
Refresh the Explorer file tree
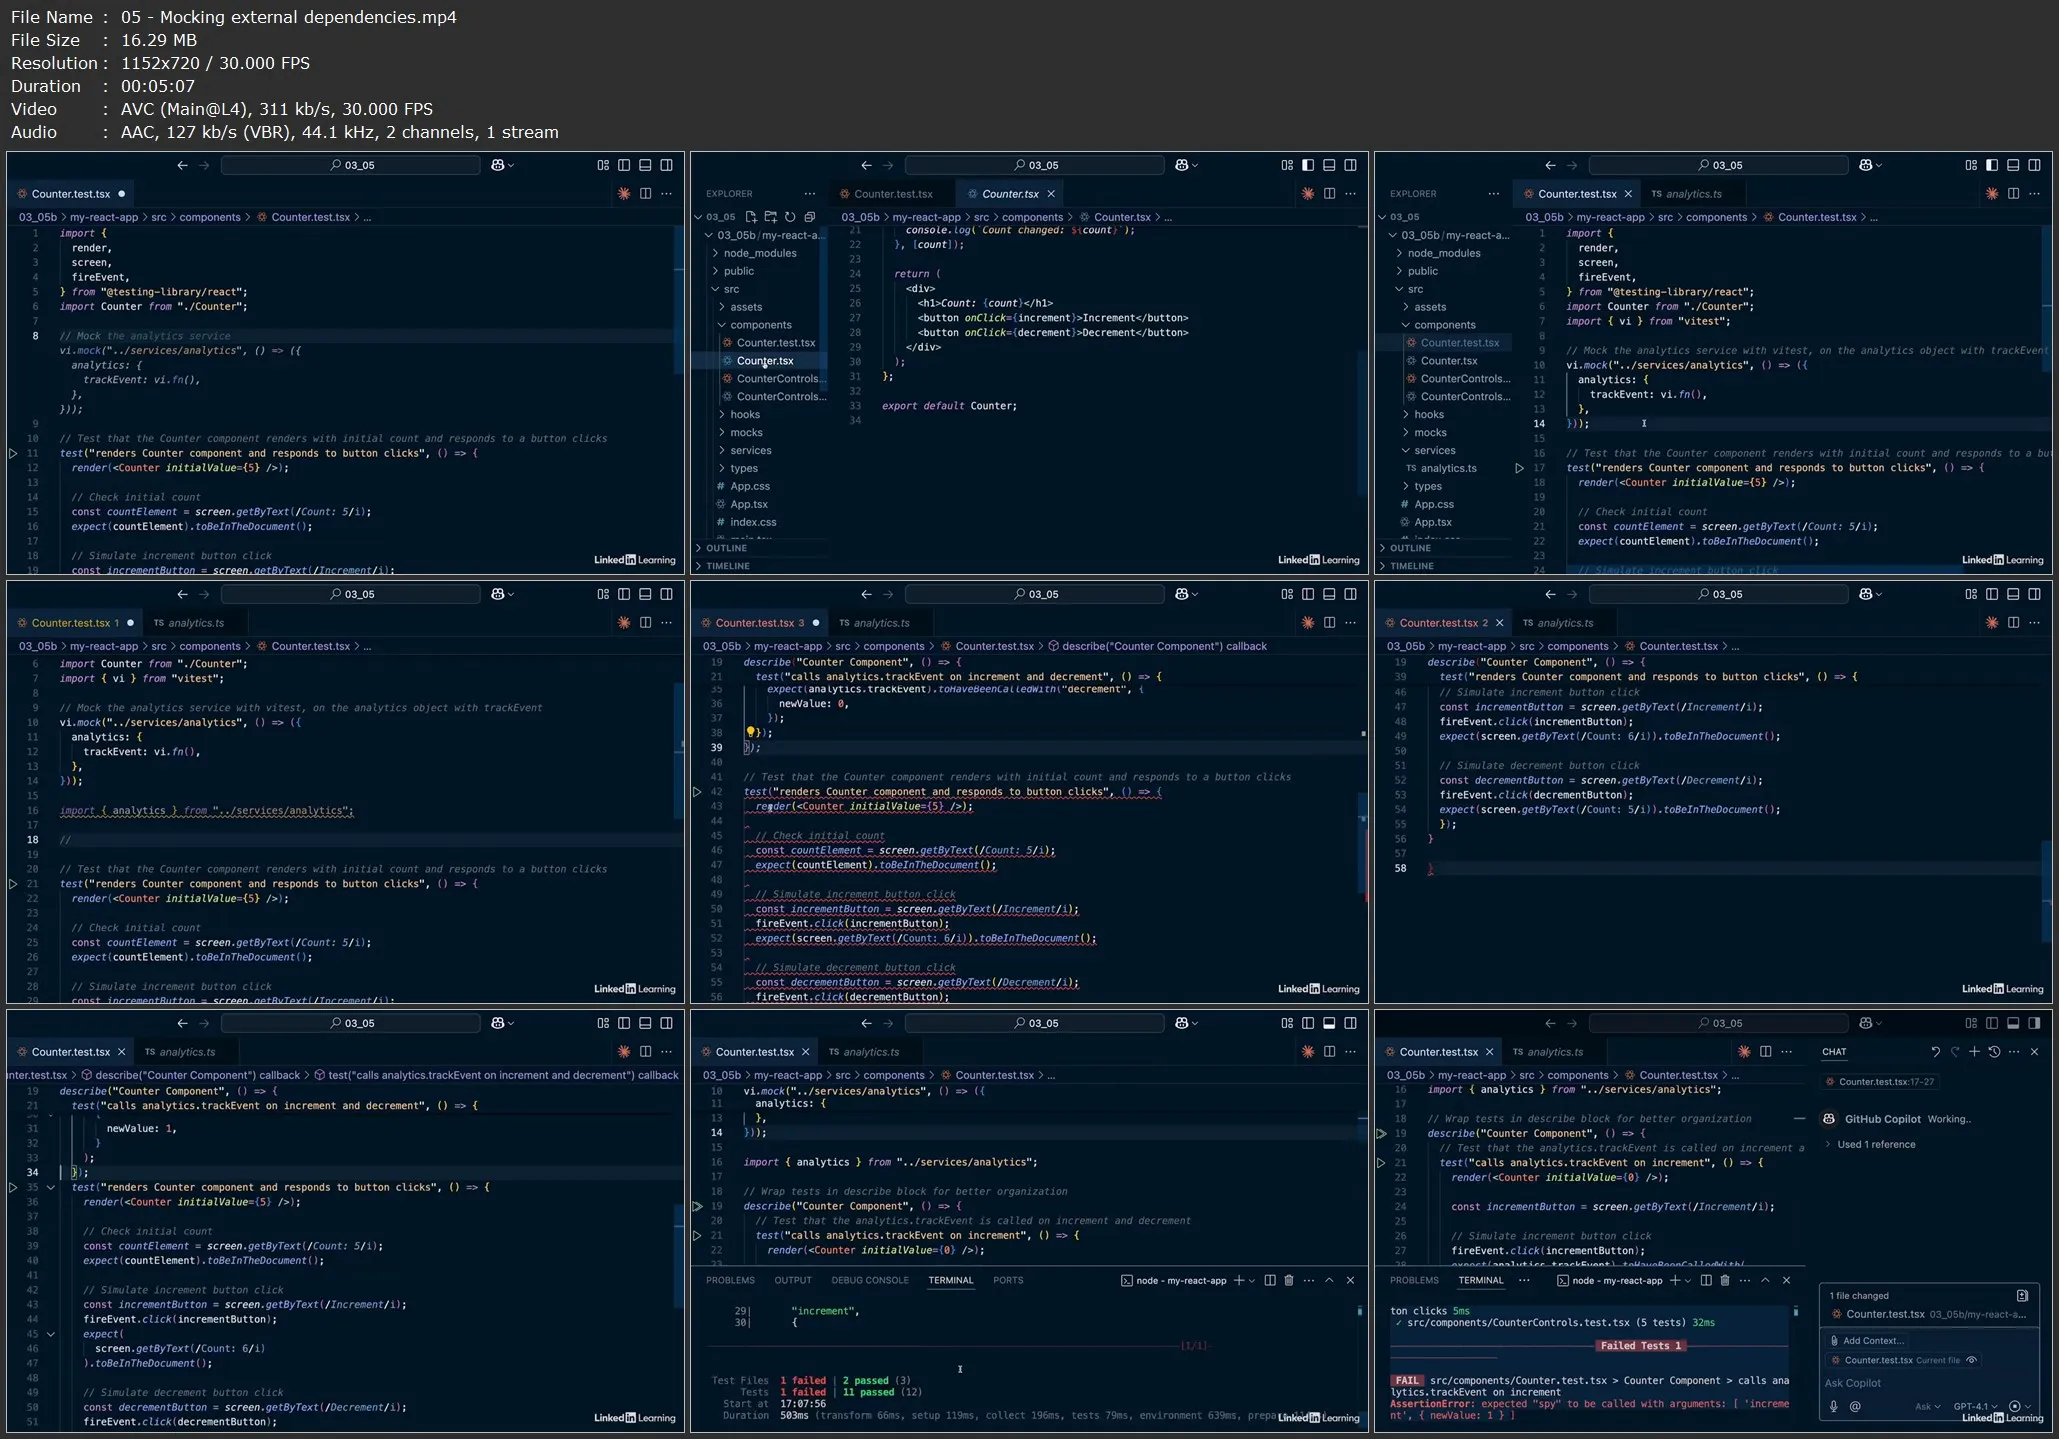(x=790, y=217)
